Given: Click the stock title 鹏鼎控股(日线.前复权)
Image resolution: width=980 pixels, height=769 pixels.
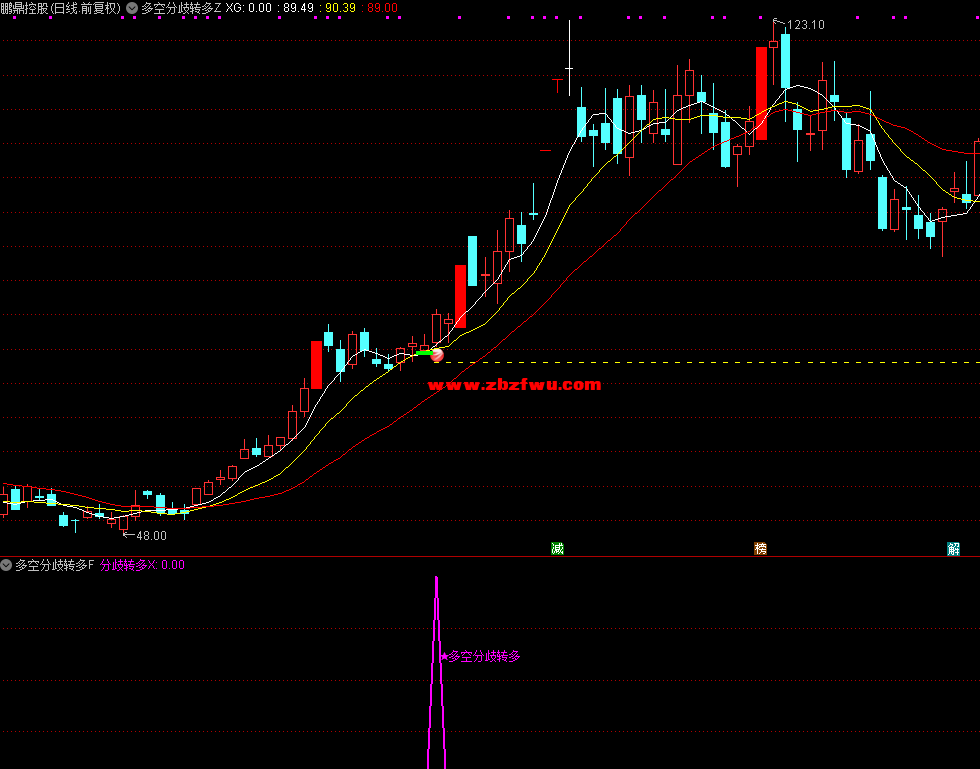Looking at the screenshot, I should (61, 8).
